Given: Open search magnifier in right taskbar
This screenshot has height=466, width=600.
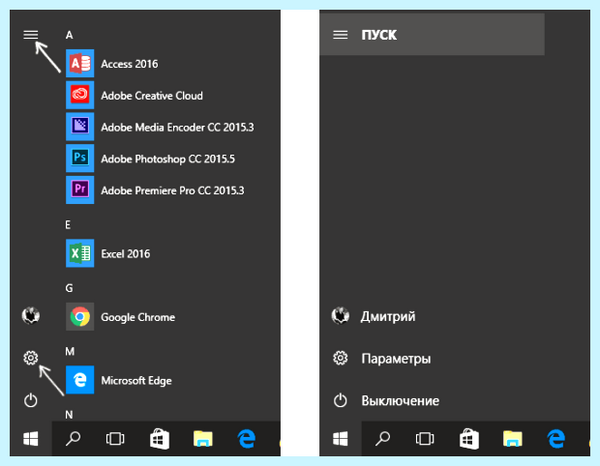Looking at the screenshot, I should point(382,438).
